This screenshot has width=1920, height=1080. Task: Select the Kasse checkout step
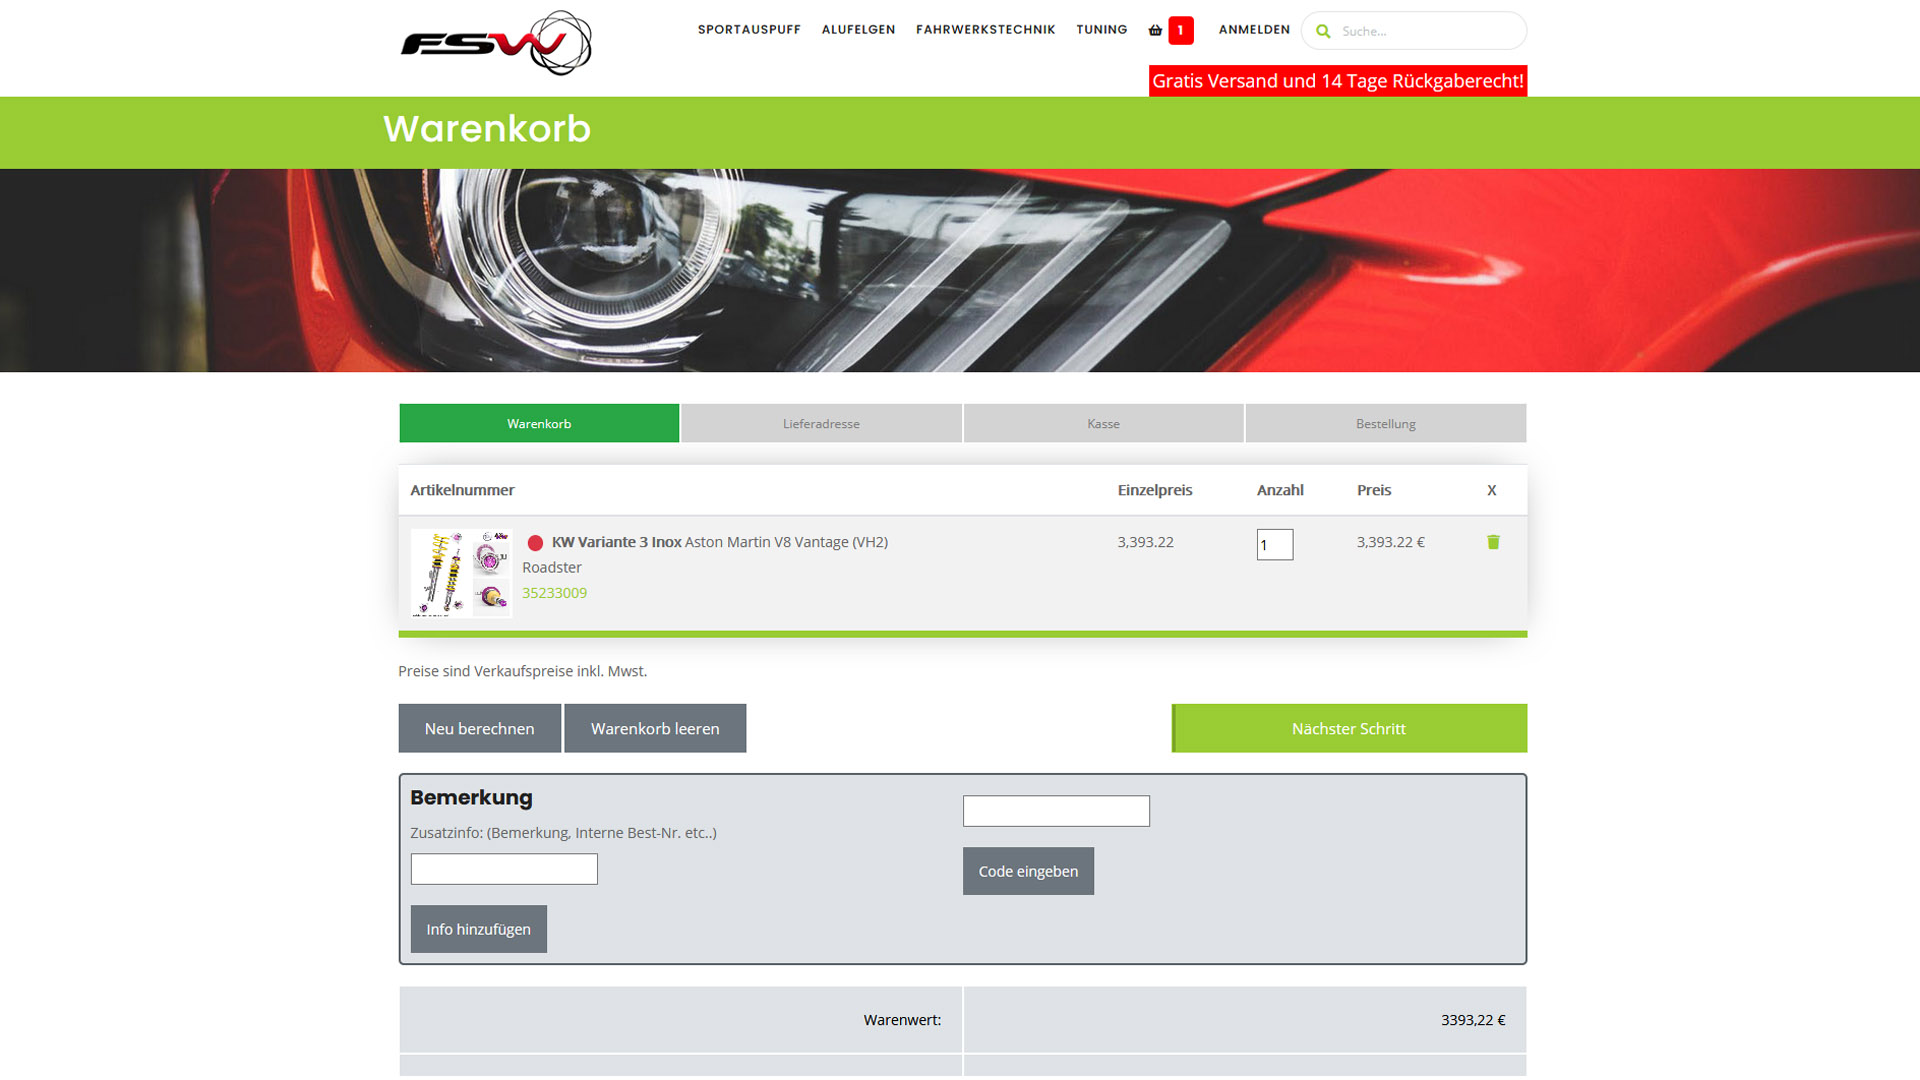1103,423
